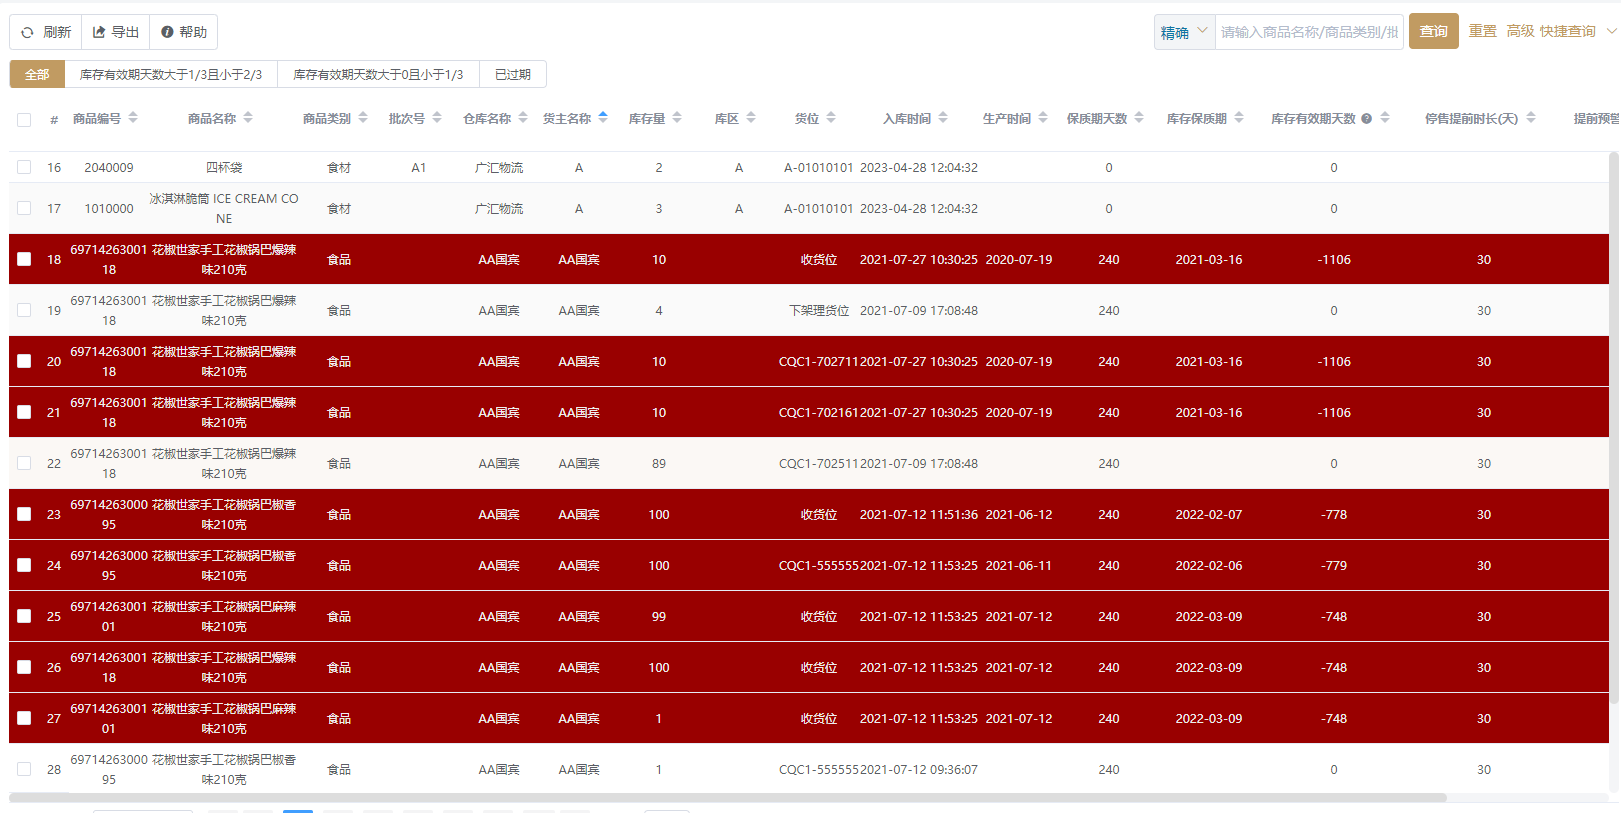Check the checkbox for row 27
The width and height of the screenshot is (1621, 813).
[24, 718]
